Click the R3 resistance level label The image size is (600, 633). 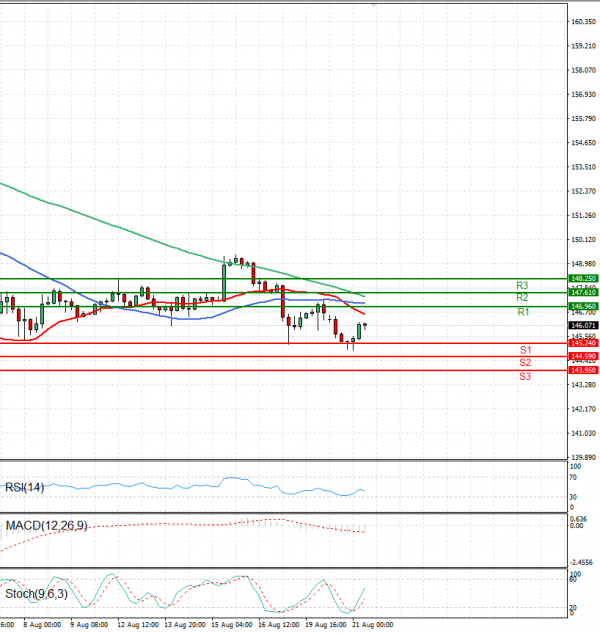click(522, 285)
